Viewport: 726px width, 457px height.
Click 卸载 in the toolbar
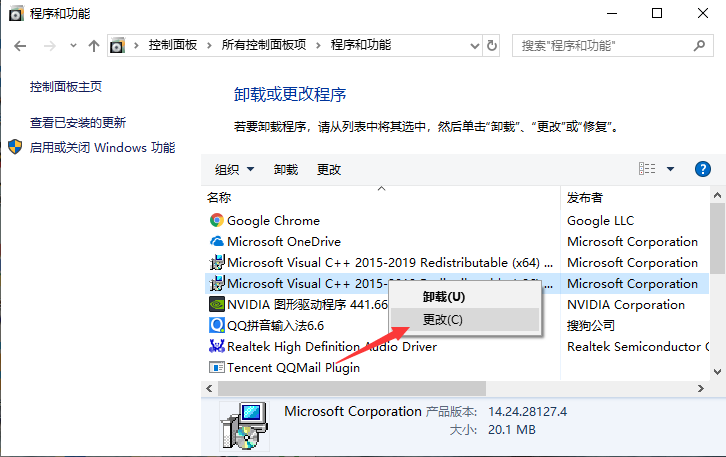click(x=285, y=170)
